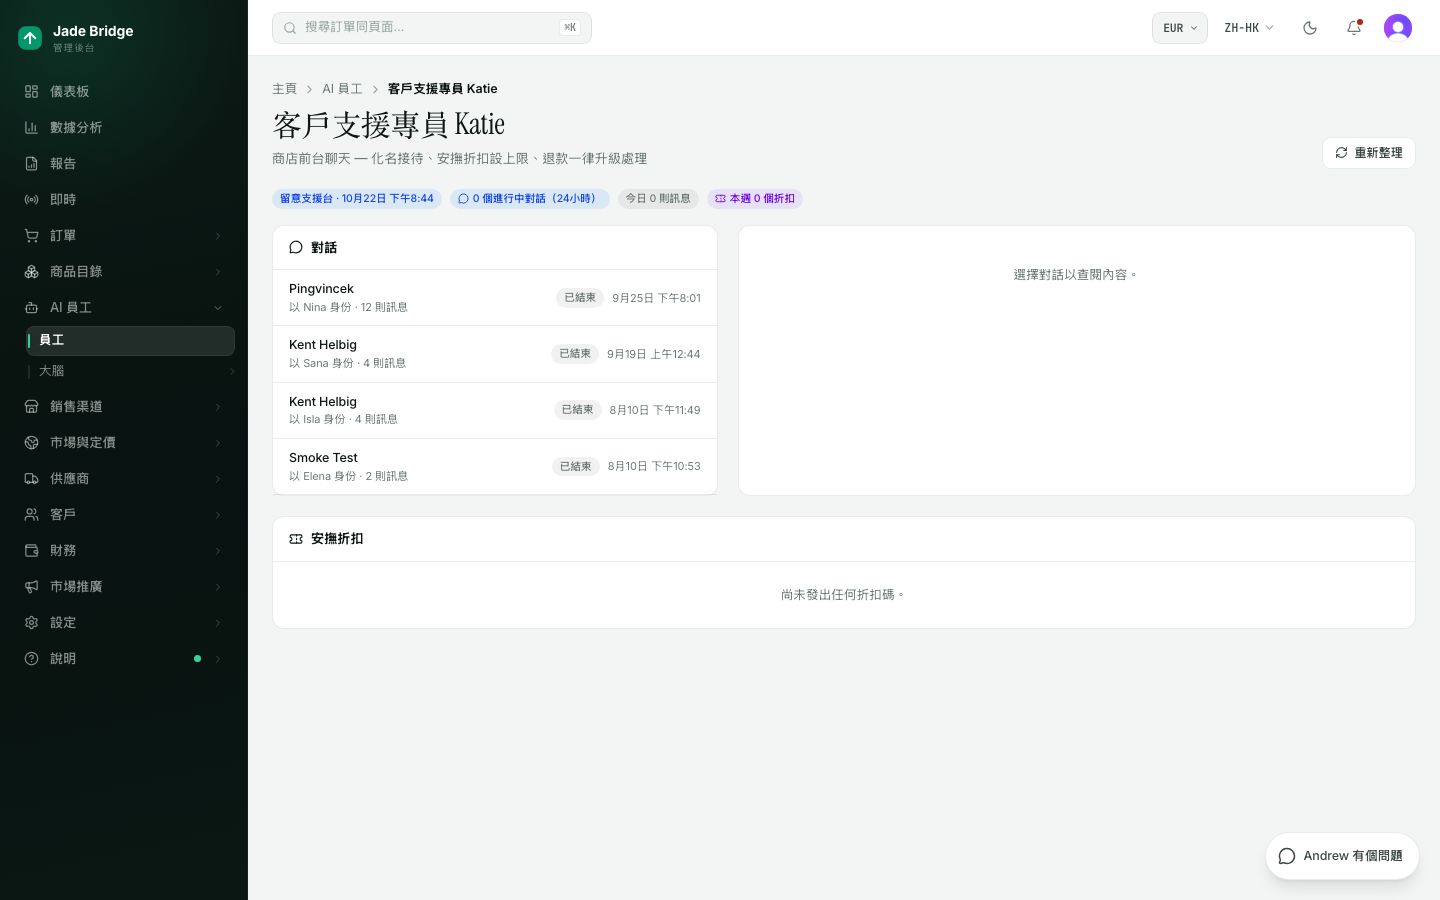This screenshot has width=1440, height=900.
Task: Expand the 供應商 suppliers section
Action: click(x=124, y=478)
